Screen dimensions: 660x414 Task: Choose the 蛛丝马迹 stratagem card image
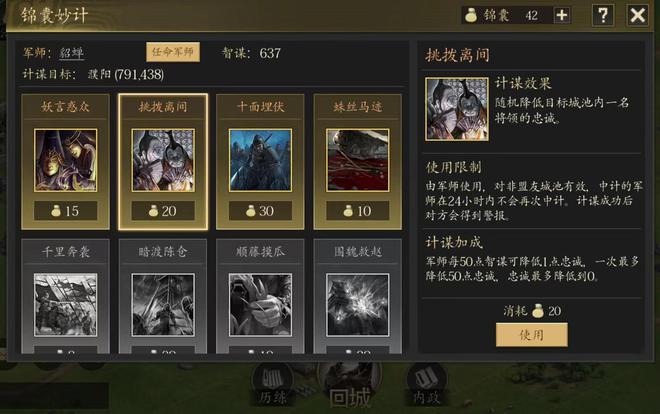coord(357,160)
